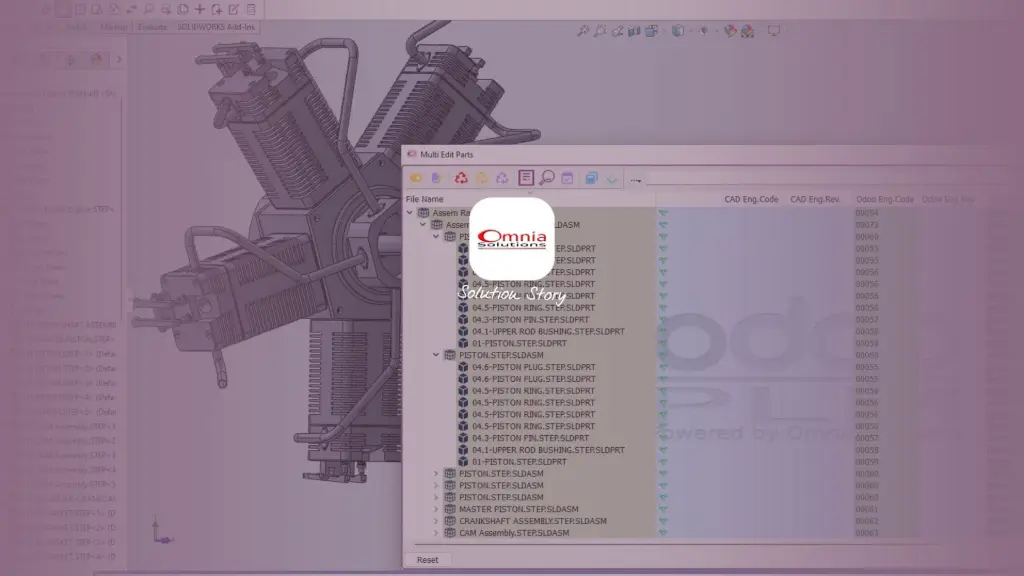Viewport: 1024px width, 576px height.
Task: Open the Display Style cube icon in view toolbar
Action: 678,31
